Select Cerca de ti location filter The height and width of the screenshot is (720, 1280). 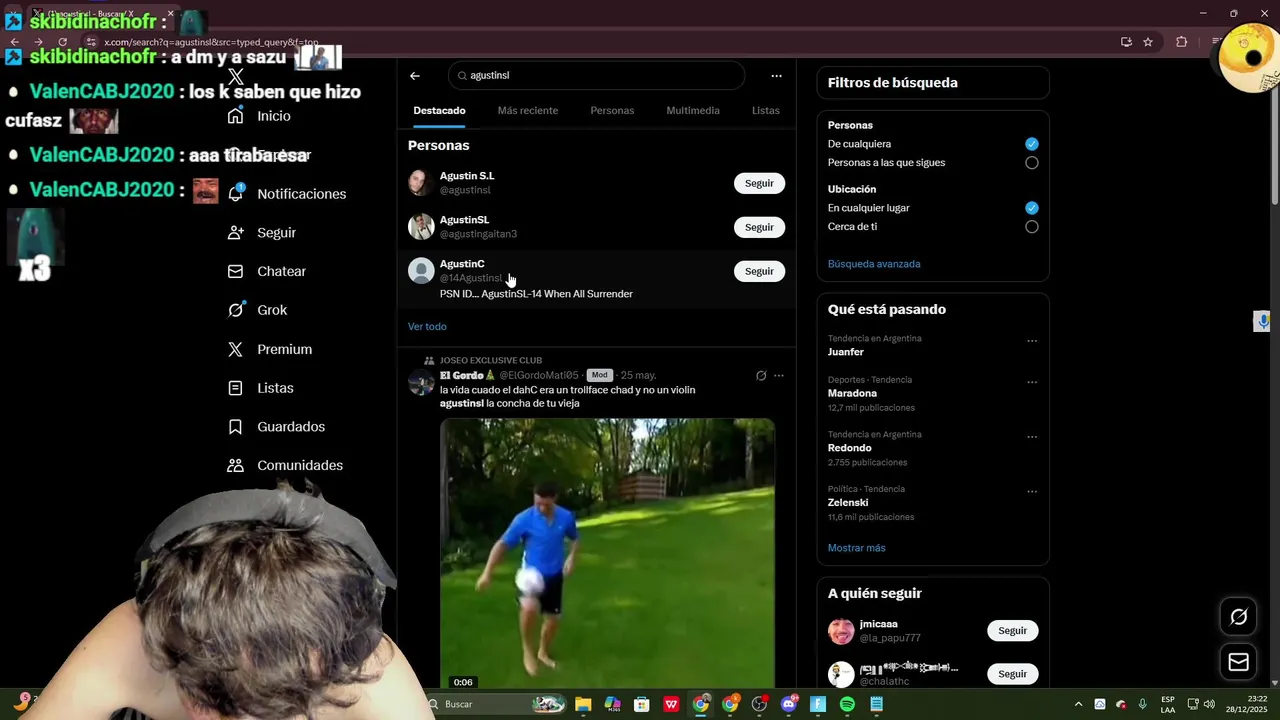1031,227
